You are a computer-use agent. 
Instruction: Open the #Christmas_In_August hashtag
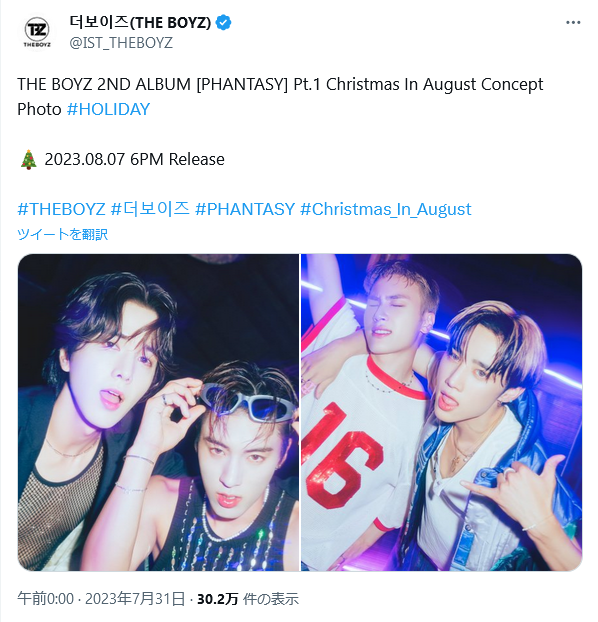click(386, 209)
